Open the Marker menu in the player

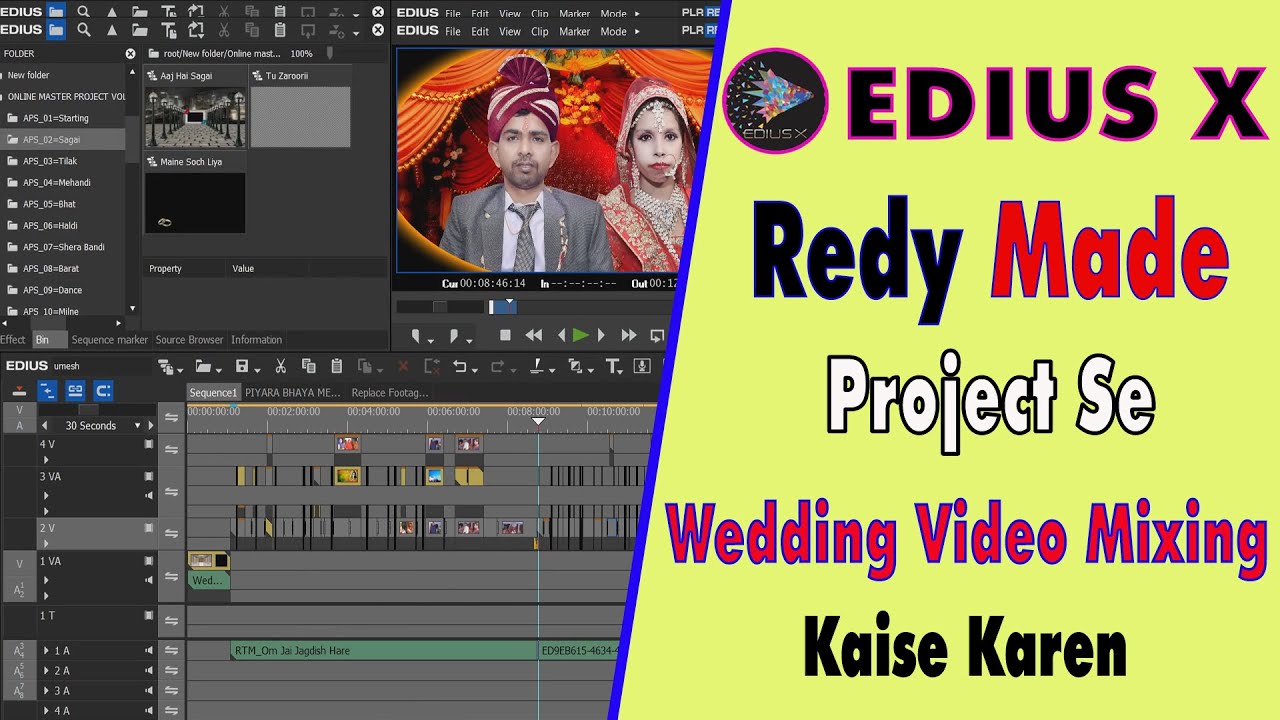pos(574,31)
